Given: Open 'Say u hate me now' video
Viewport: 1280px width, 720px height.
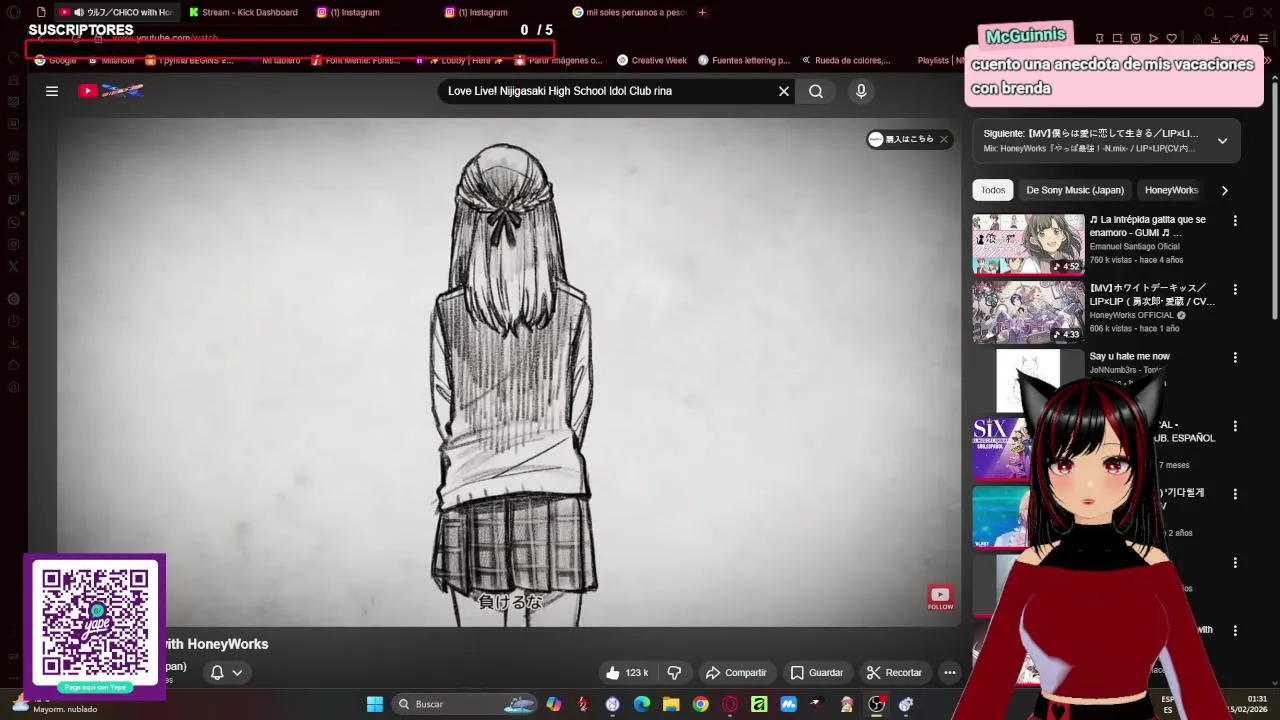Looking at the screenshot, I should tap(1129, 356).
